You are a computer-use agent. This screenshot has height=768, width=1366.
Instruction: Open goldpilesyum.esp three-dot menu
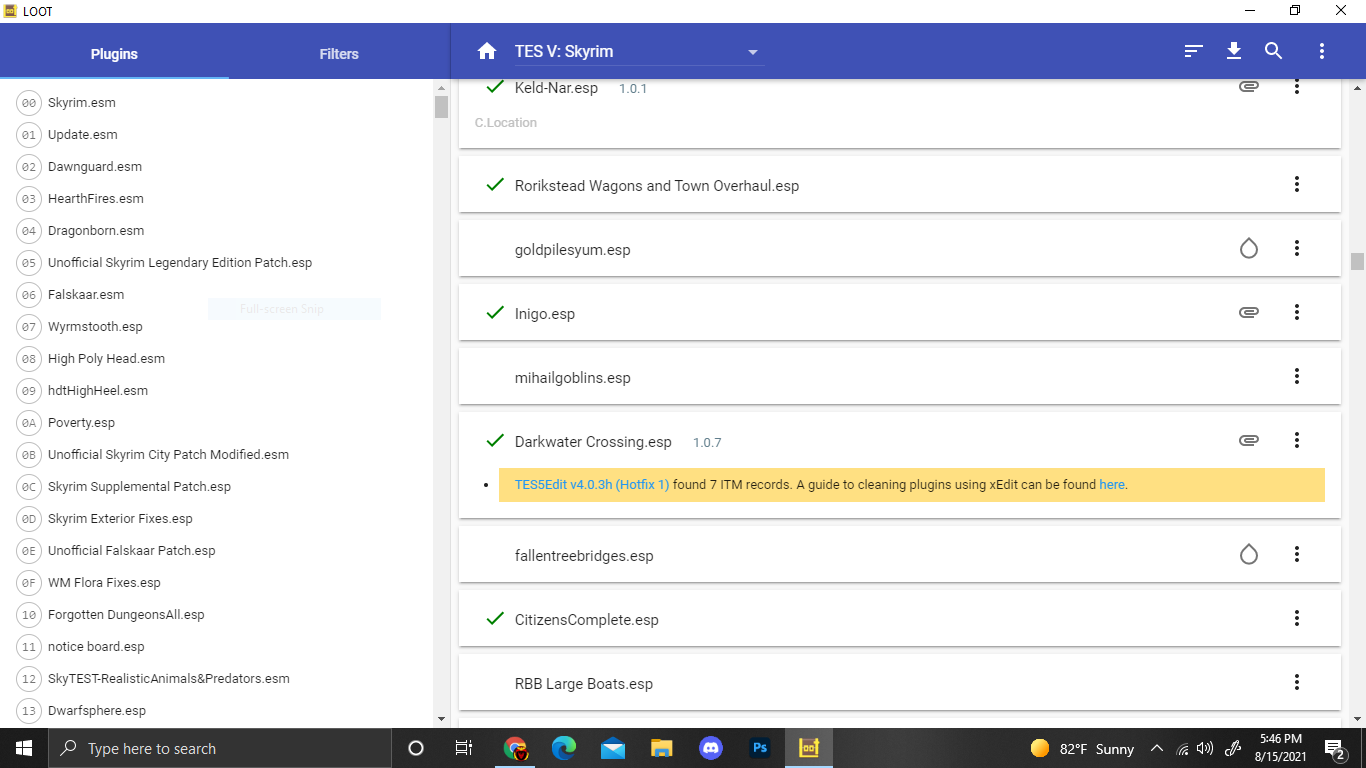[1297, 248]
